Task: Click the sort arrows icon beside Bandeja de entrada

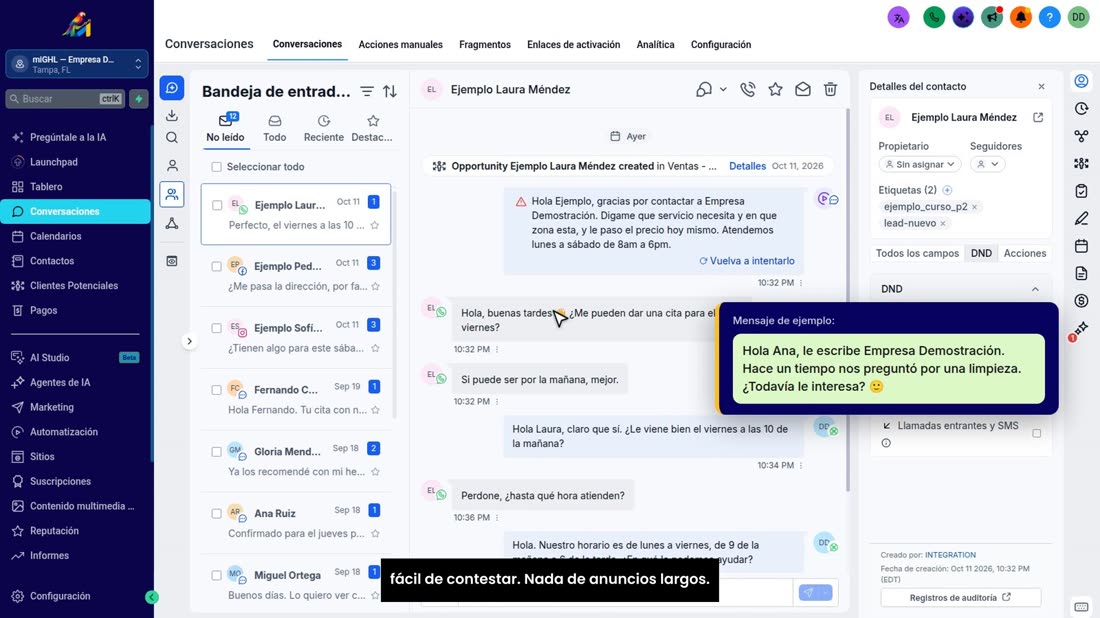Action: 389,91
